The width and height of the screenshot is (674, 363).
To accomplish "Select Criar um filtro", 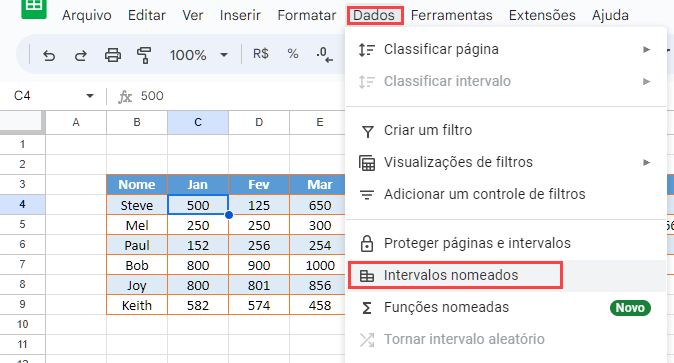I will click(506, 130).
